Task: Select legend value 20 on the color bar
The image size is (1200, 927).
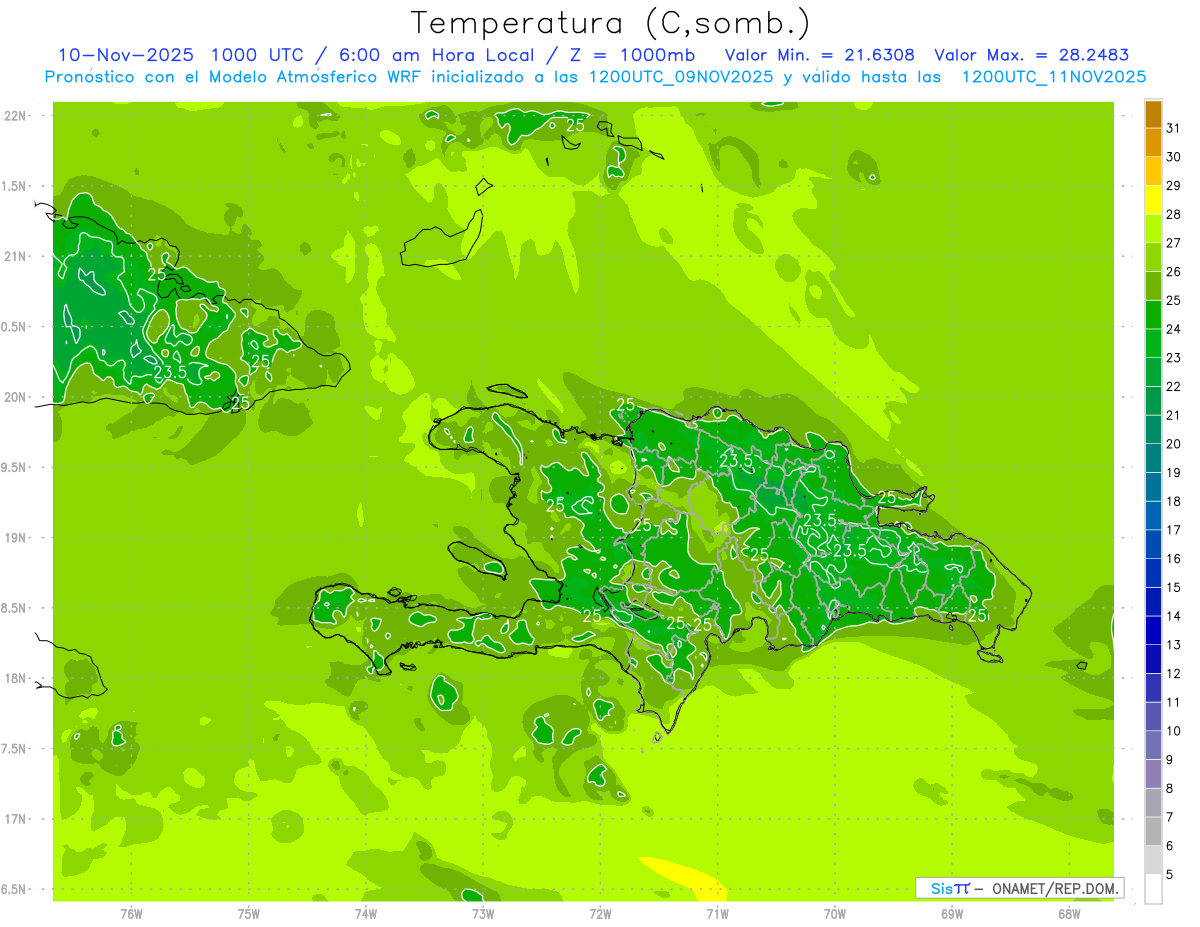Action: [1174, 444]
